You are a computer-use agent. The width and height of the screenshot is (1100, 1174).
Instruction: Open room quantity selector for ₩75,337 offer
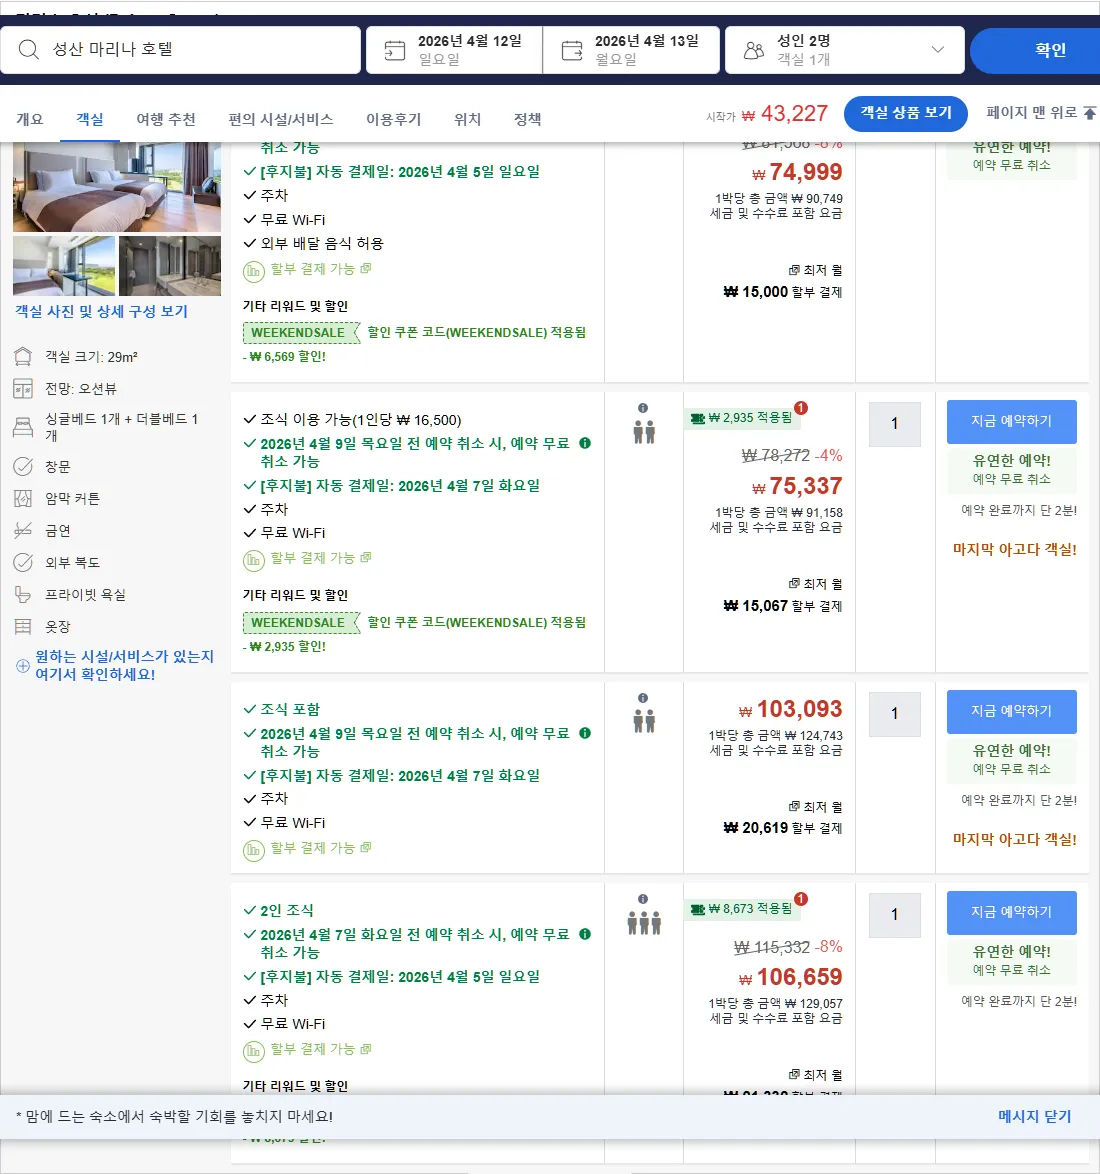894,424
